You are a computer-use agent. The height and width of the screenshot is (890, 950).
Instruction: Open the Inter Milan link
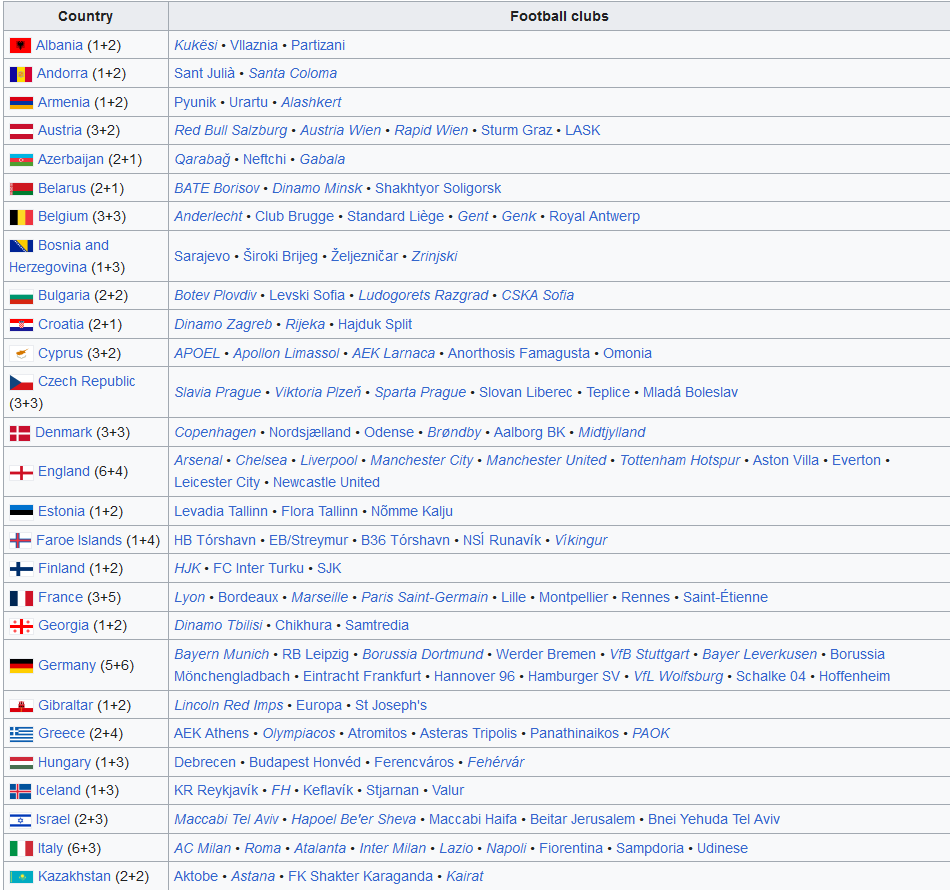(x=393, y=848)
